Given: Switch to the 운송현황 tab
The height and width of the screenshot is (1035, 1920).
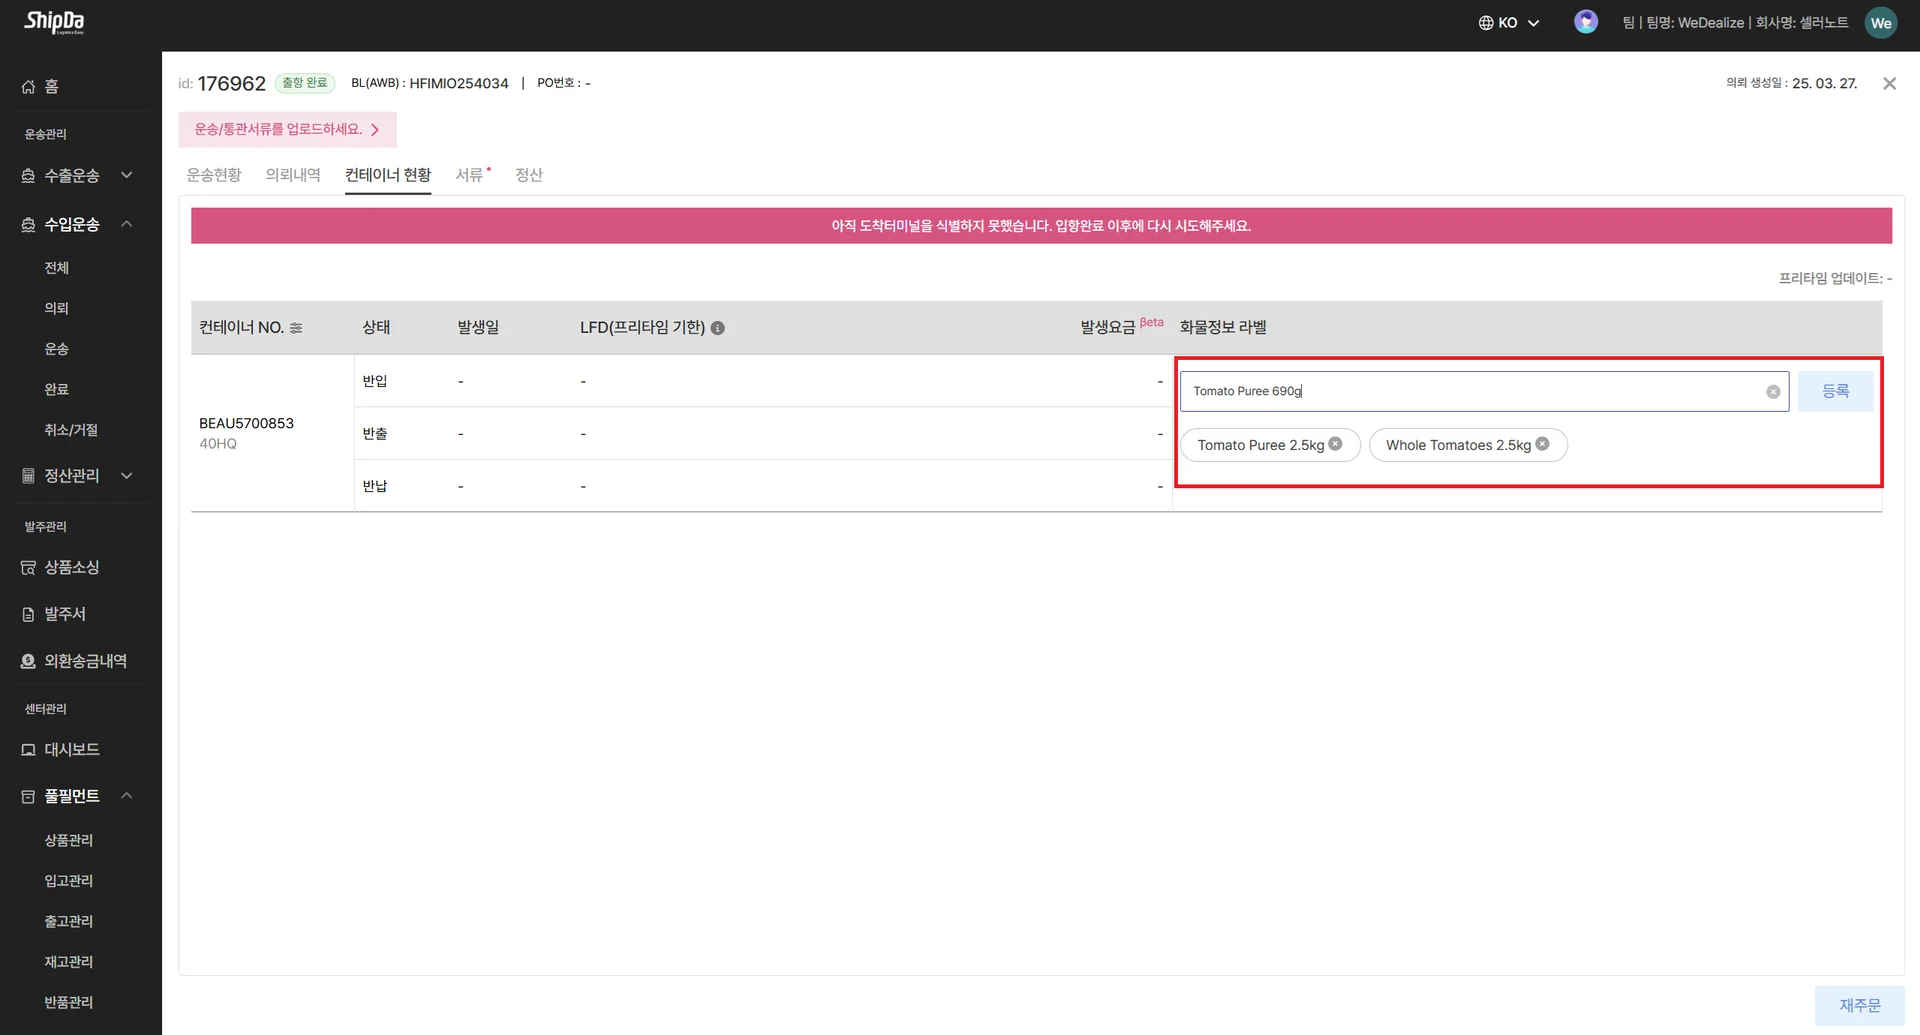Looking at the screenshot, I should 214,175.
